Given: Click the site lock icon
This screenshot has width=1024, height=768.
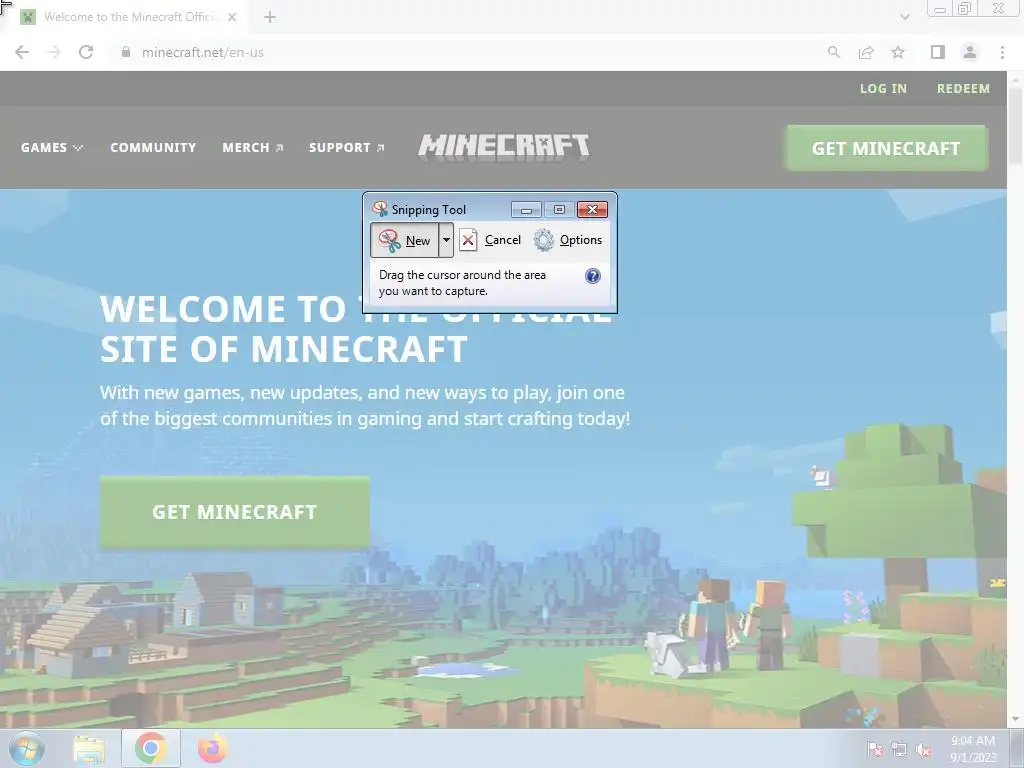Looking at the screenshot, I should coord(126,52).
